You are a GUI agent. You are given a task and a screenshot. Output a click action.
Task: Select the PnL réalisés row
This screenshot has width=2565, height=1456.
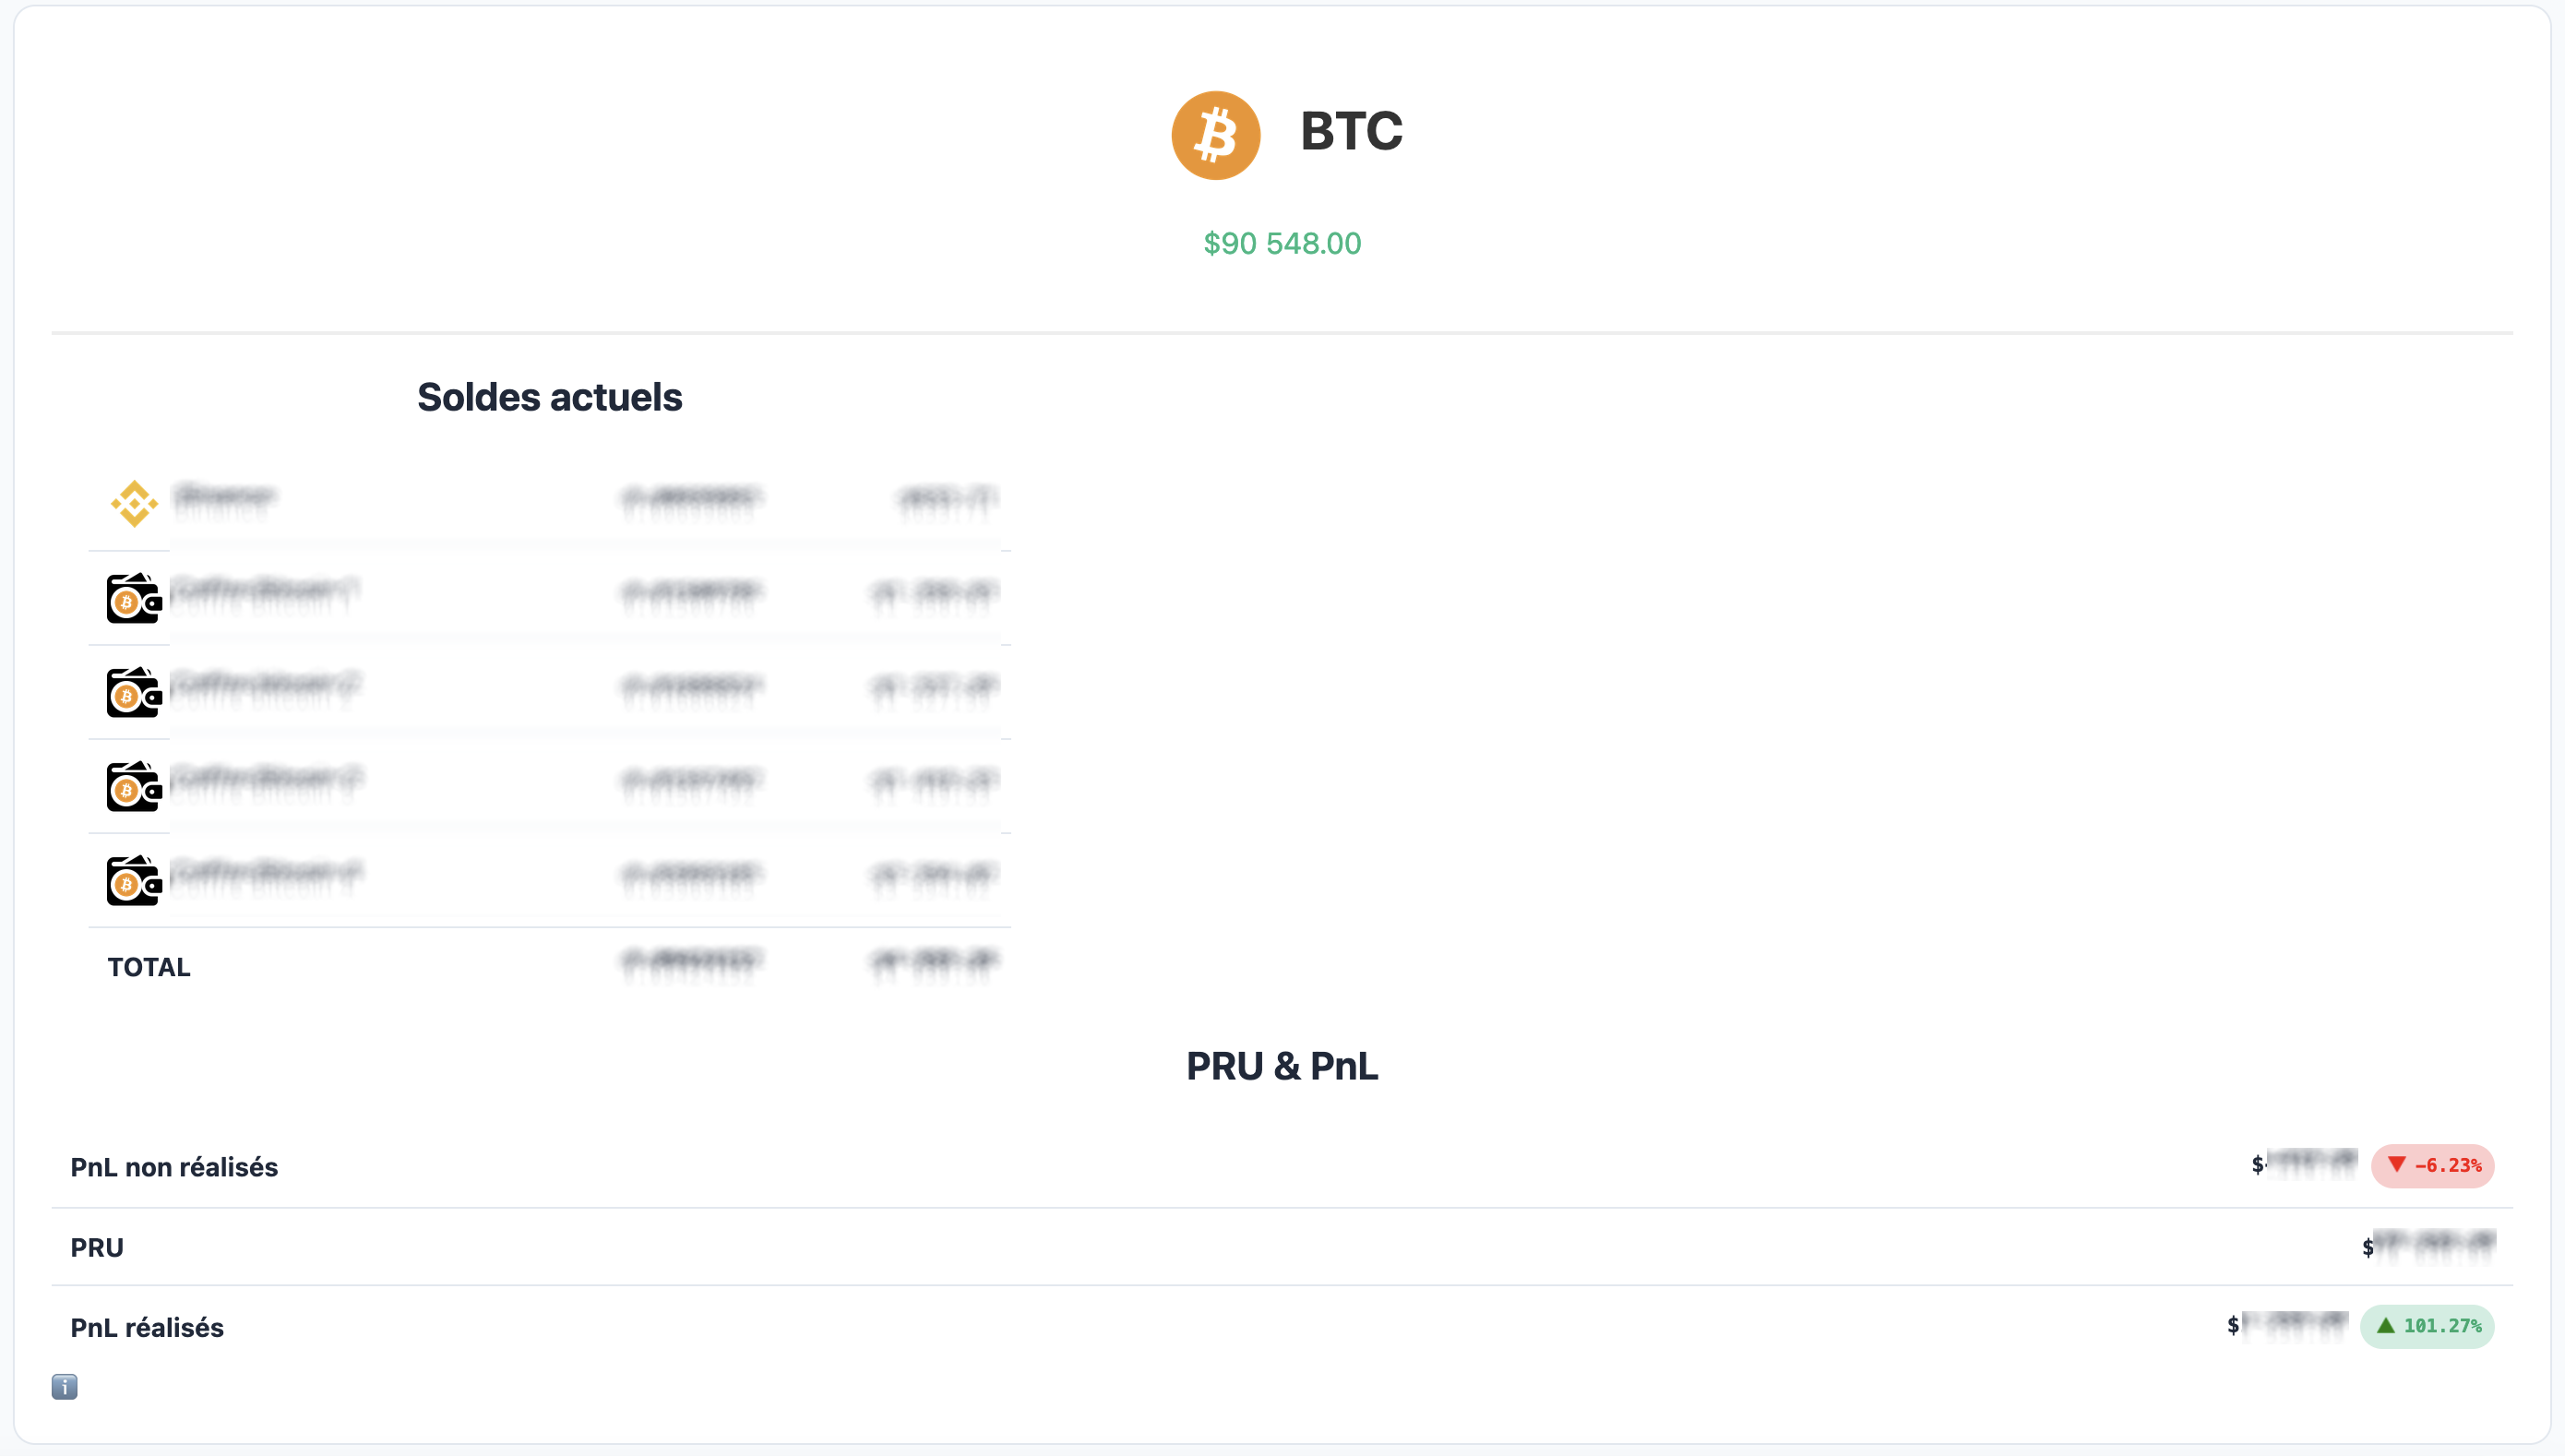tap(146, 1327)
